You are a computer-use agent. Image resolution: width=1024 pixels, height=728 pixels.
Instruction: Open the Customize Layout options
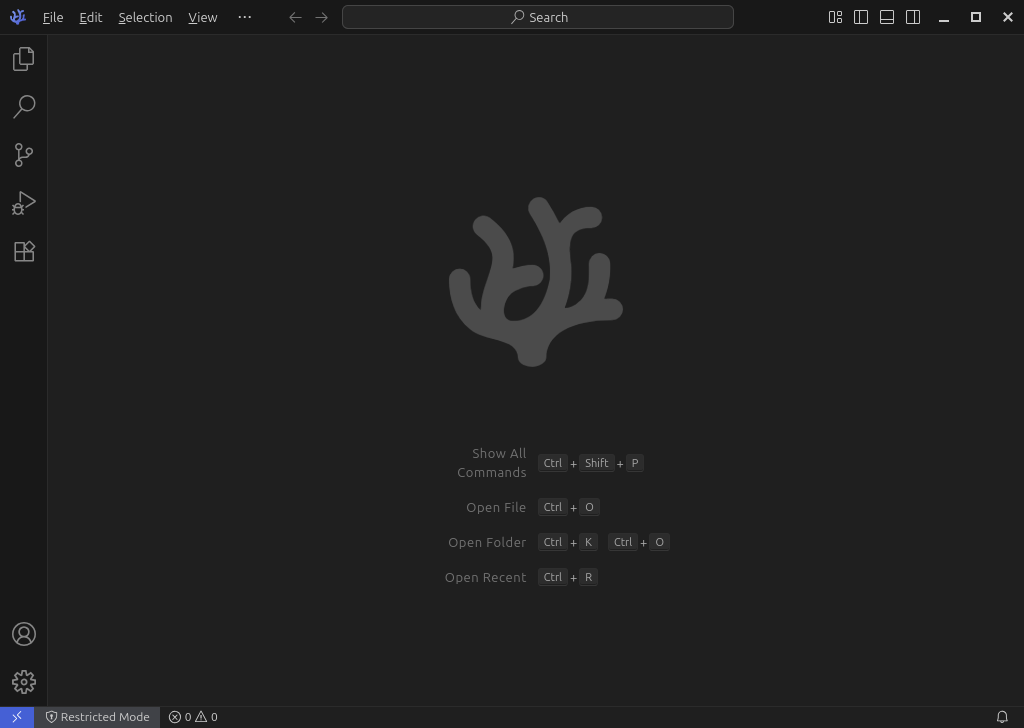click(x=835, y=17)
